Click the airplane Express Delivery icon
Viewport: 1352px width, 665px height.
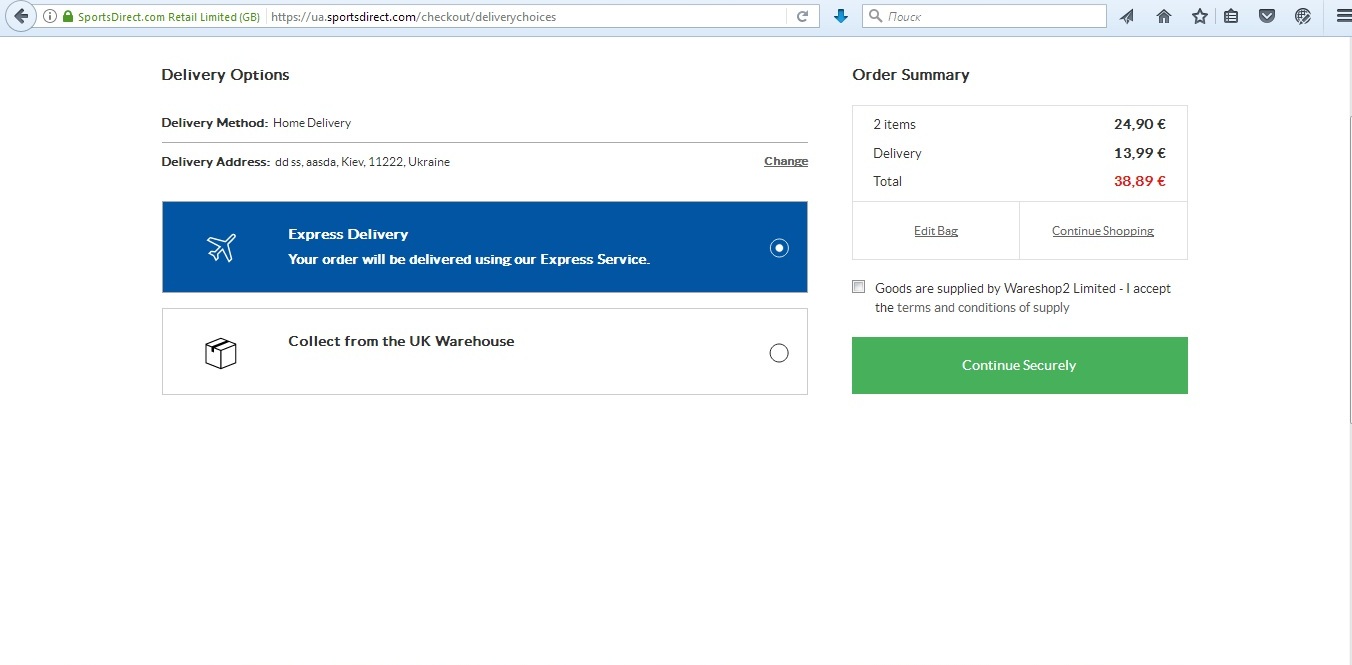click(x=221, y=247)
